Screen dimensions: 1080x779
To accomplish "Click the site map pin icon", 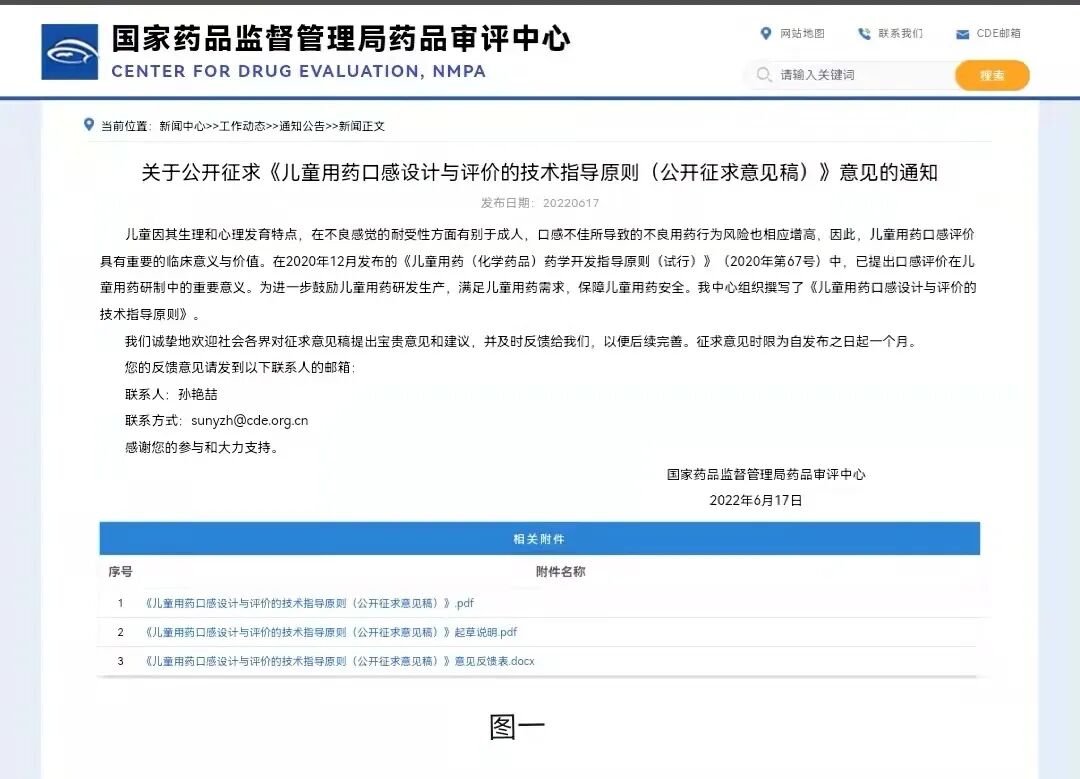I will [x=765, y=33].
